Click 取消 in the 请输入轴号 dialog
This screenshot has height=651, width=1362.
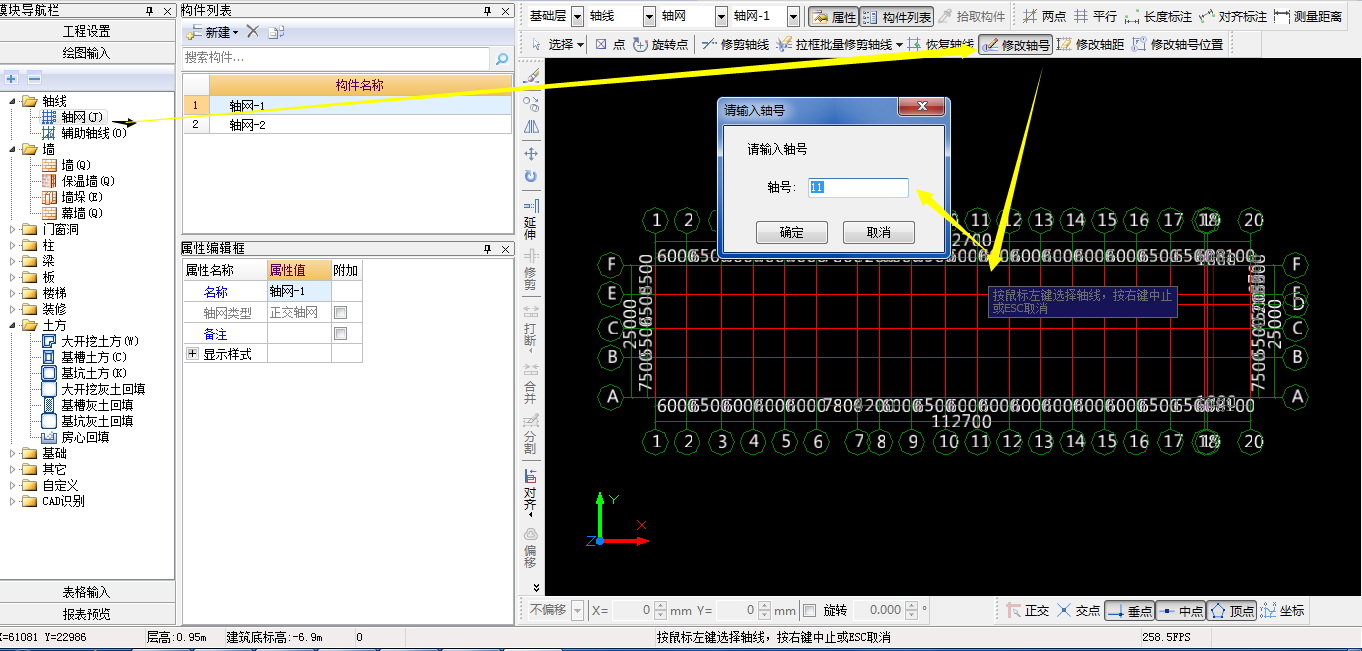[x=878, y=232]
